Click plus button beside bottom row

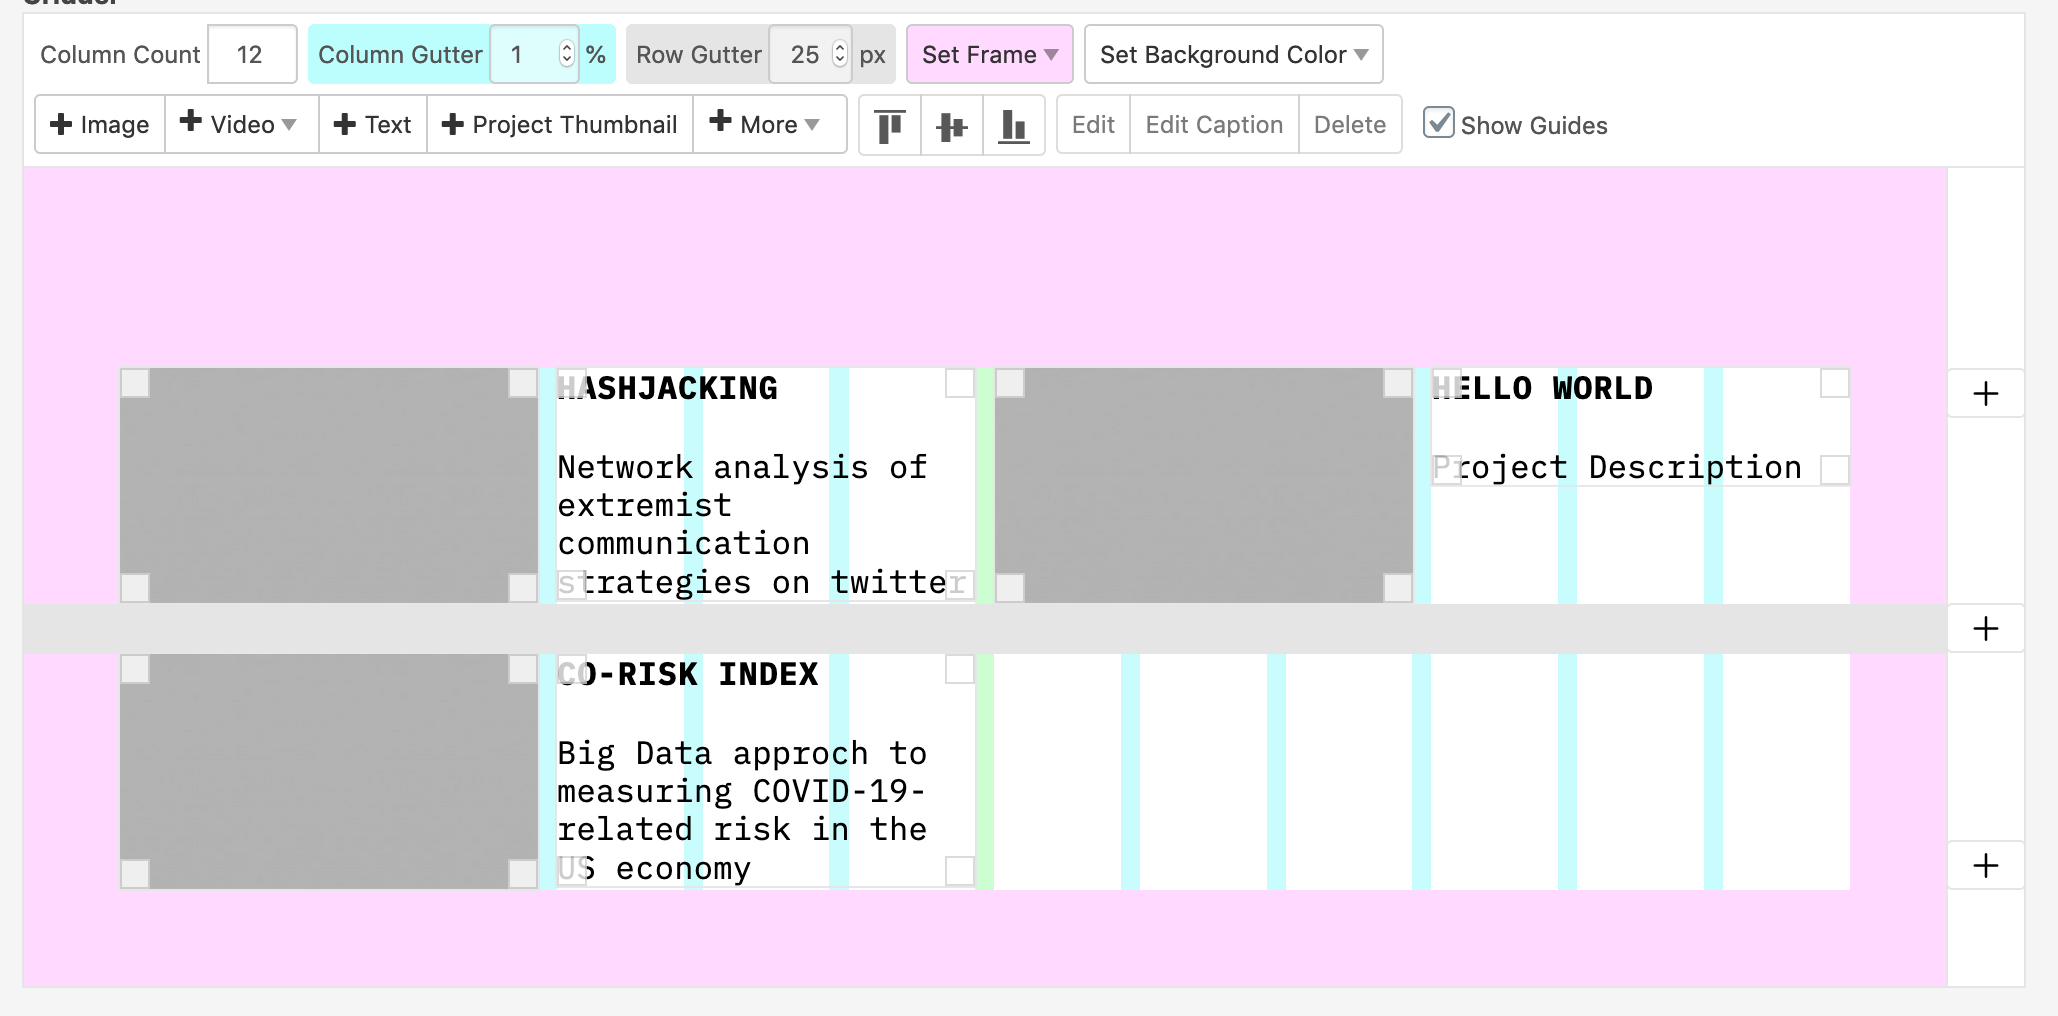(x=1985, y=866)
